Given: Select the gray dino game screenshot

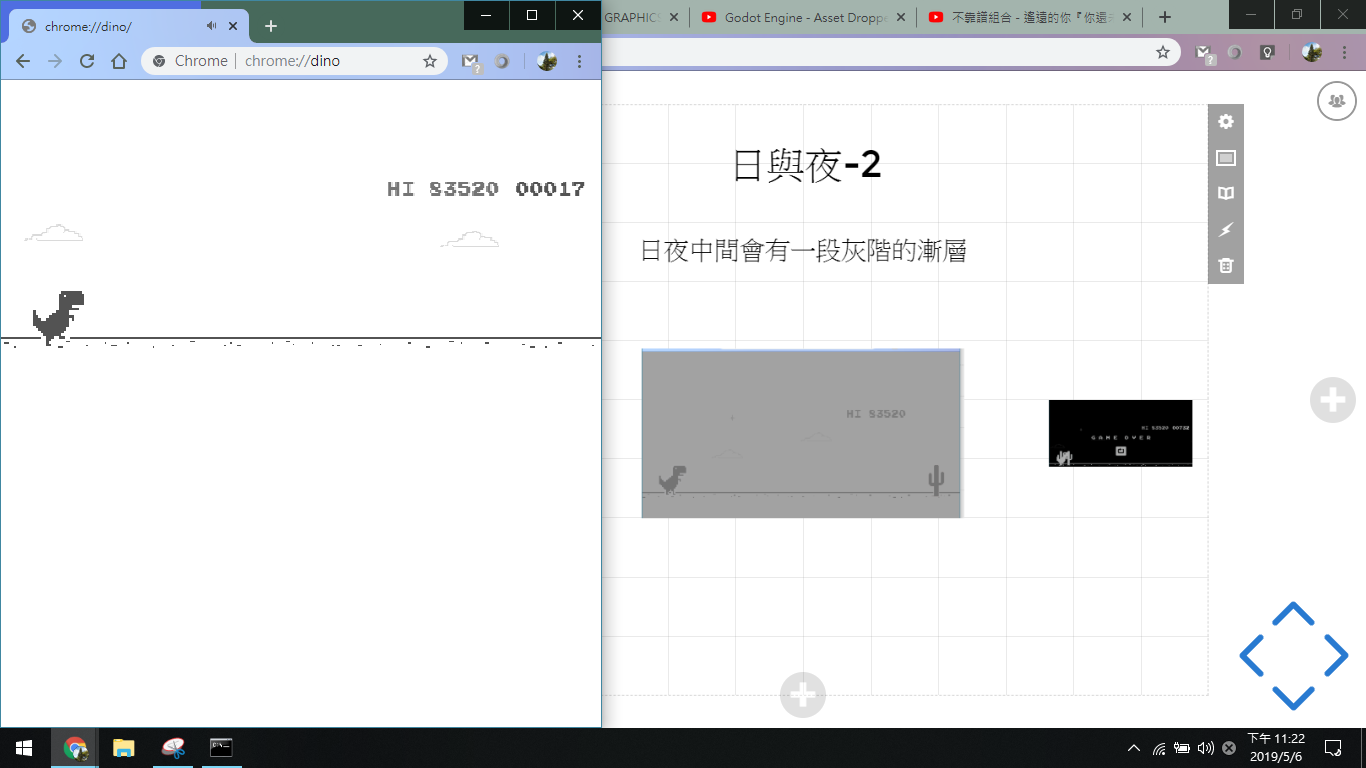Looking at the screenshot, I should point(801,433).
